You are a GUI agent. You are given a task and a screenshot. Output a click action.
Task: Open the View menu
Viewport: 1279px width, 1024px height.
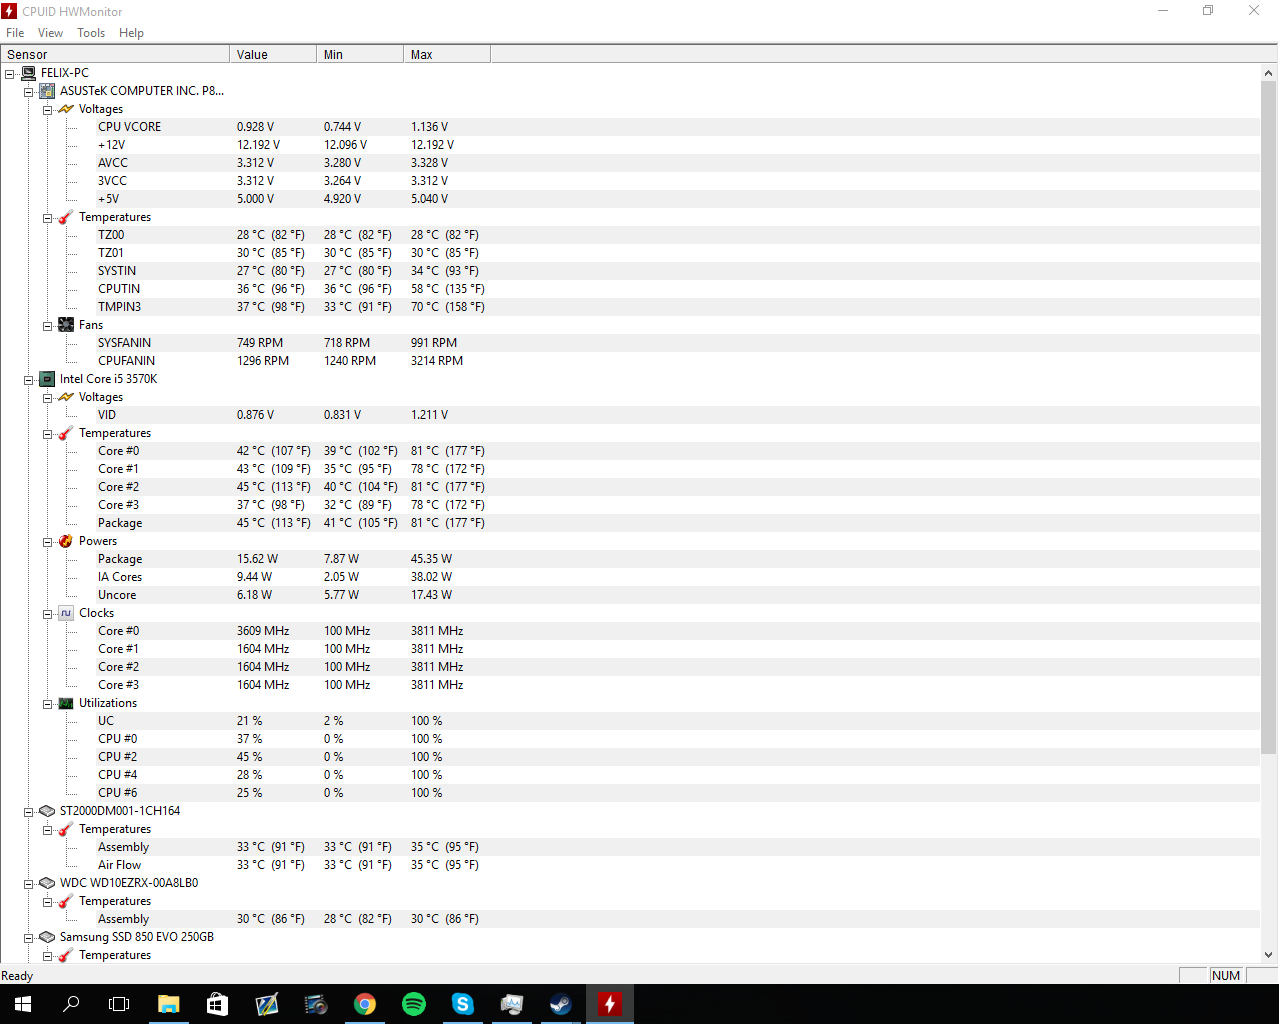click(50, 33)
